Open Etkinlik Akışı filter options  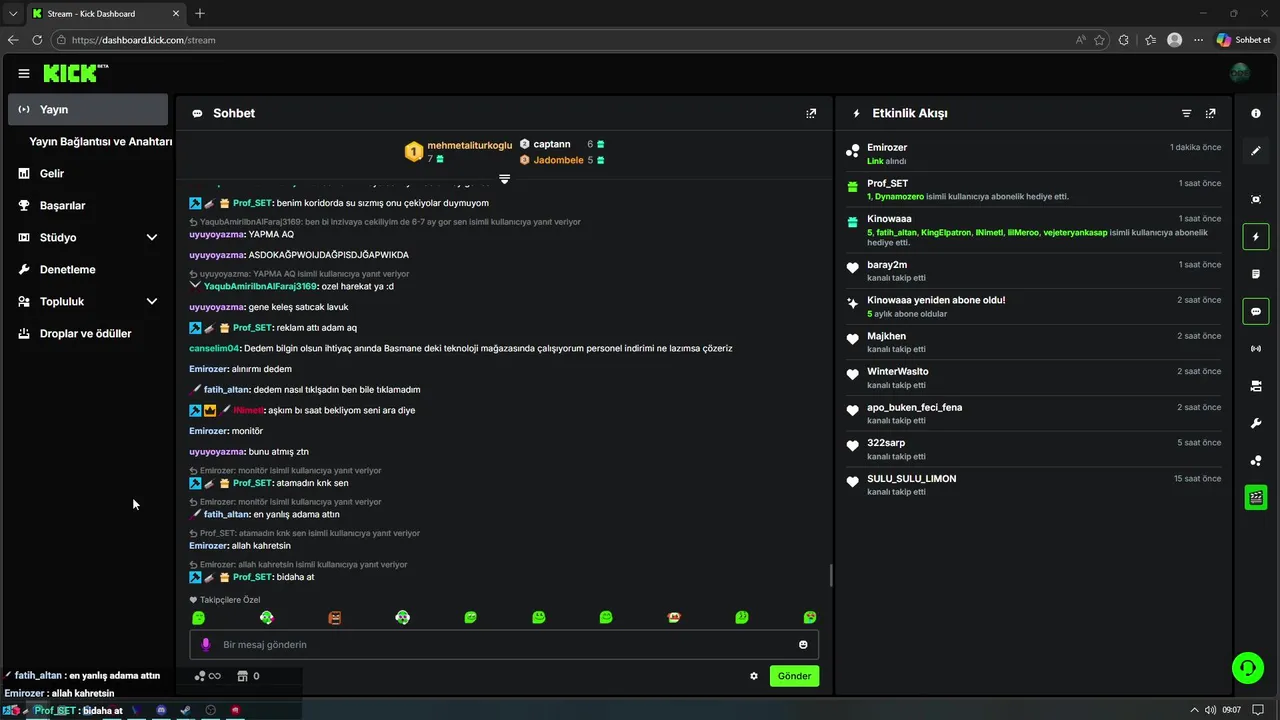(1186, 114)
